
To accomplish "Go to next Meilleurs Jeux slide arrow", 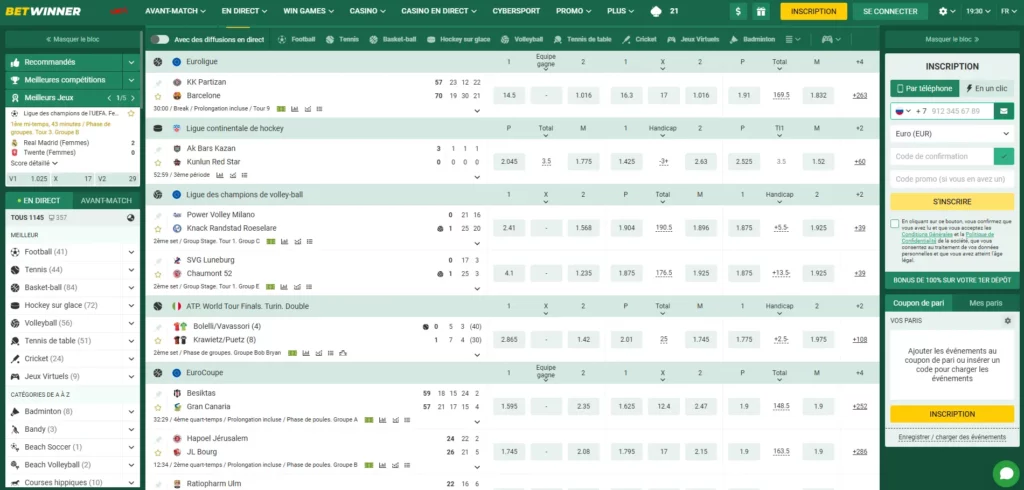I will click(133, 98).
